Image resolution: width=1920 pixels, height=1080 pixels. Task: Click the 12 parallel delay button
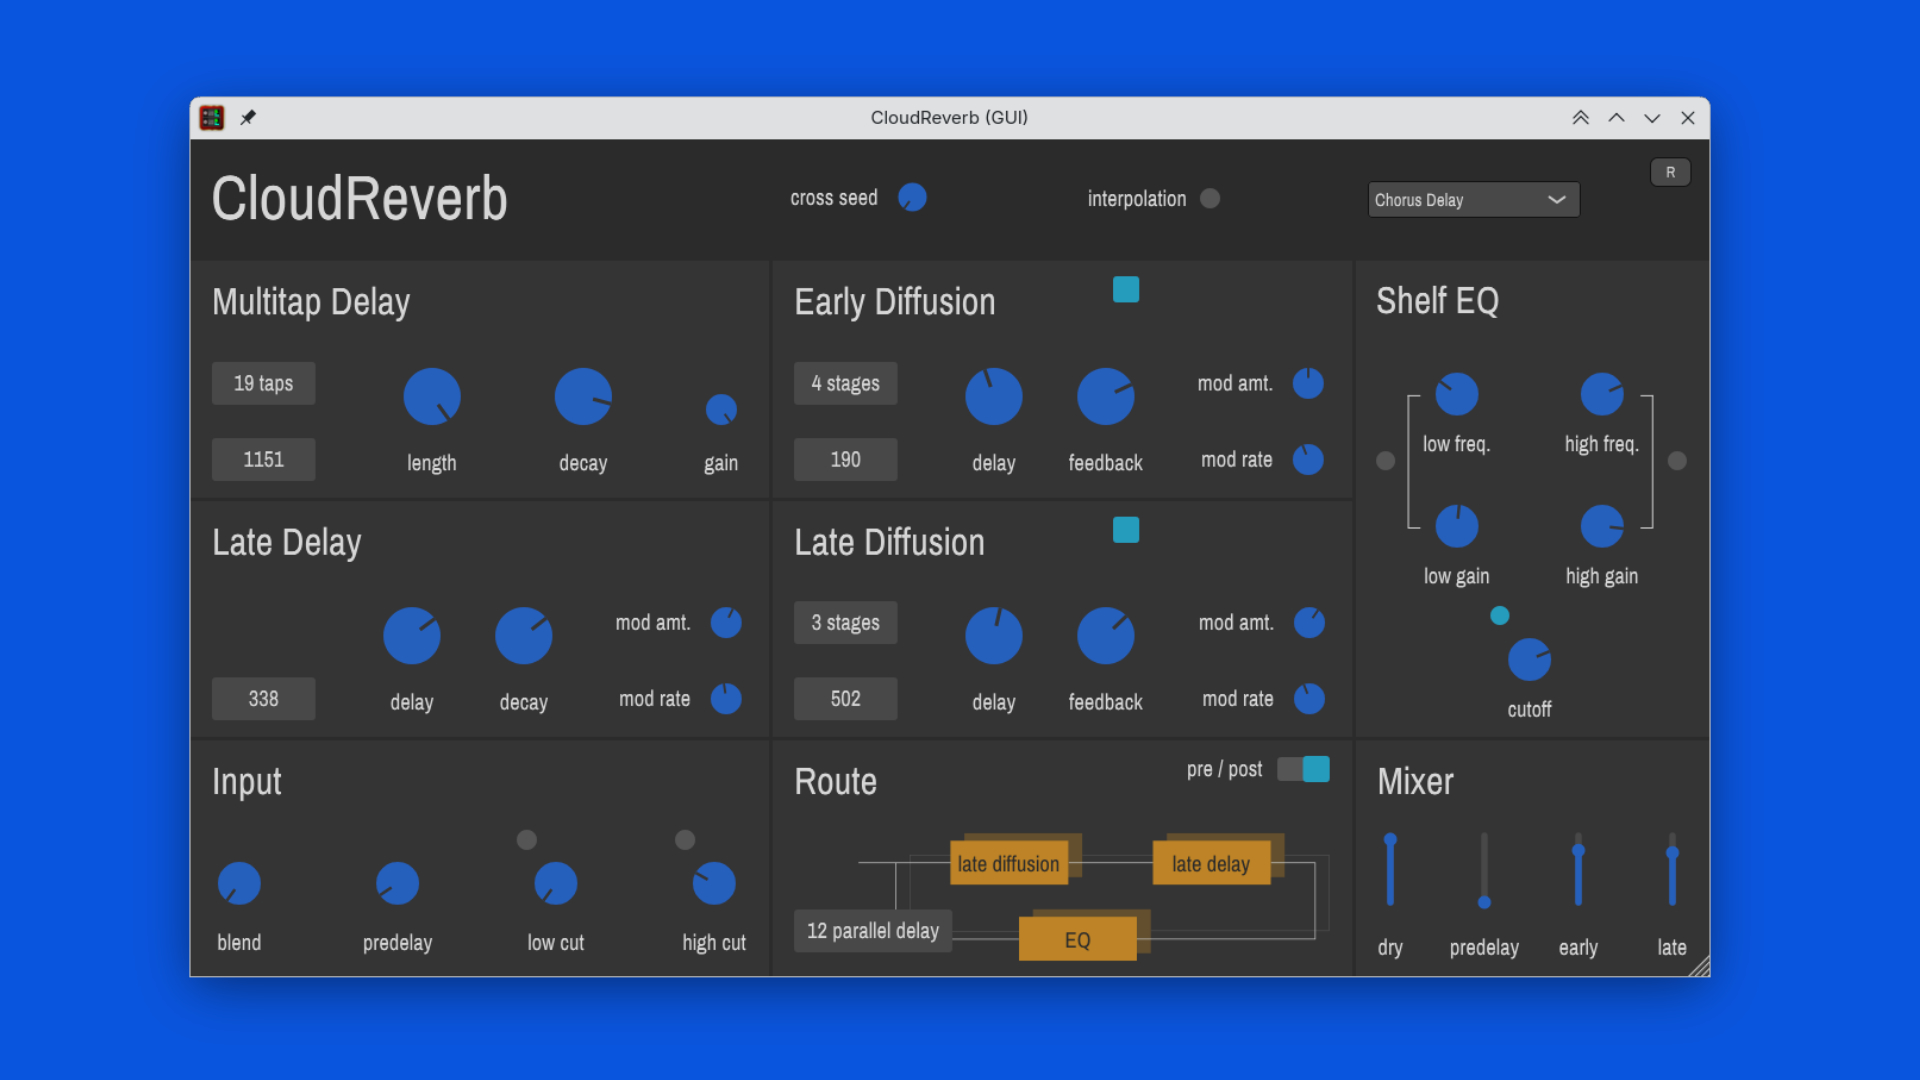point(872,931)
